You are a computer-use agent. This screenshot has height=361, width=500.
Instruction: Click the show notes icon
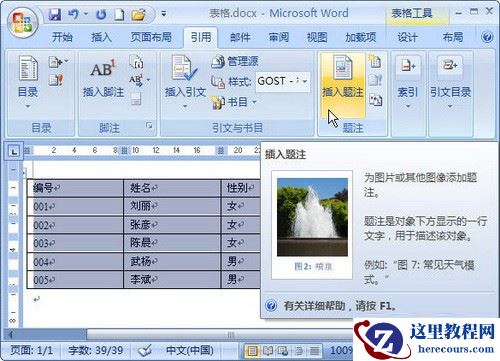coord(136,99)
